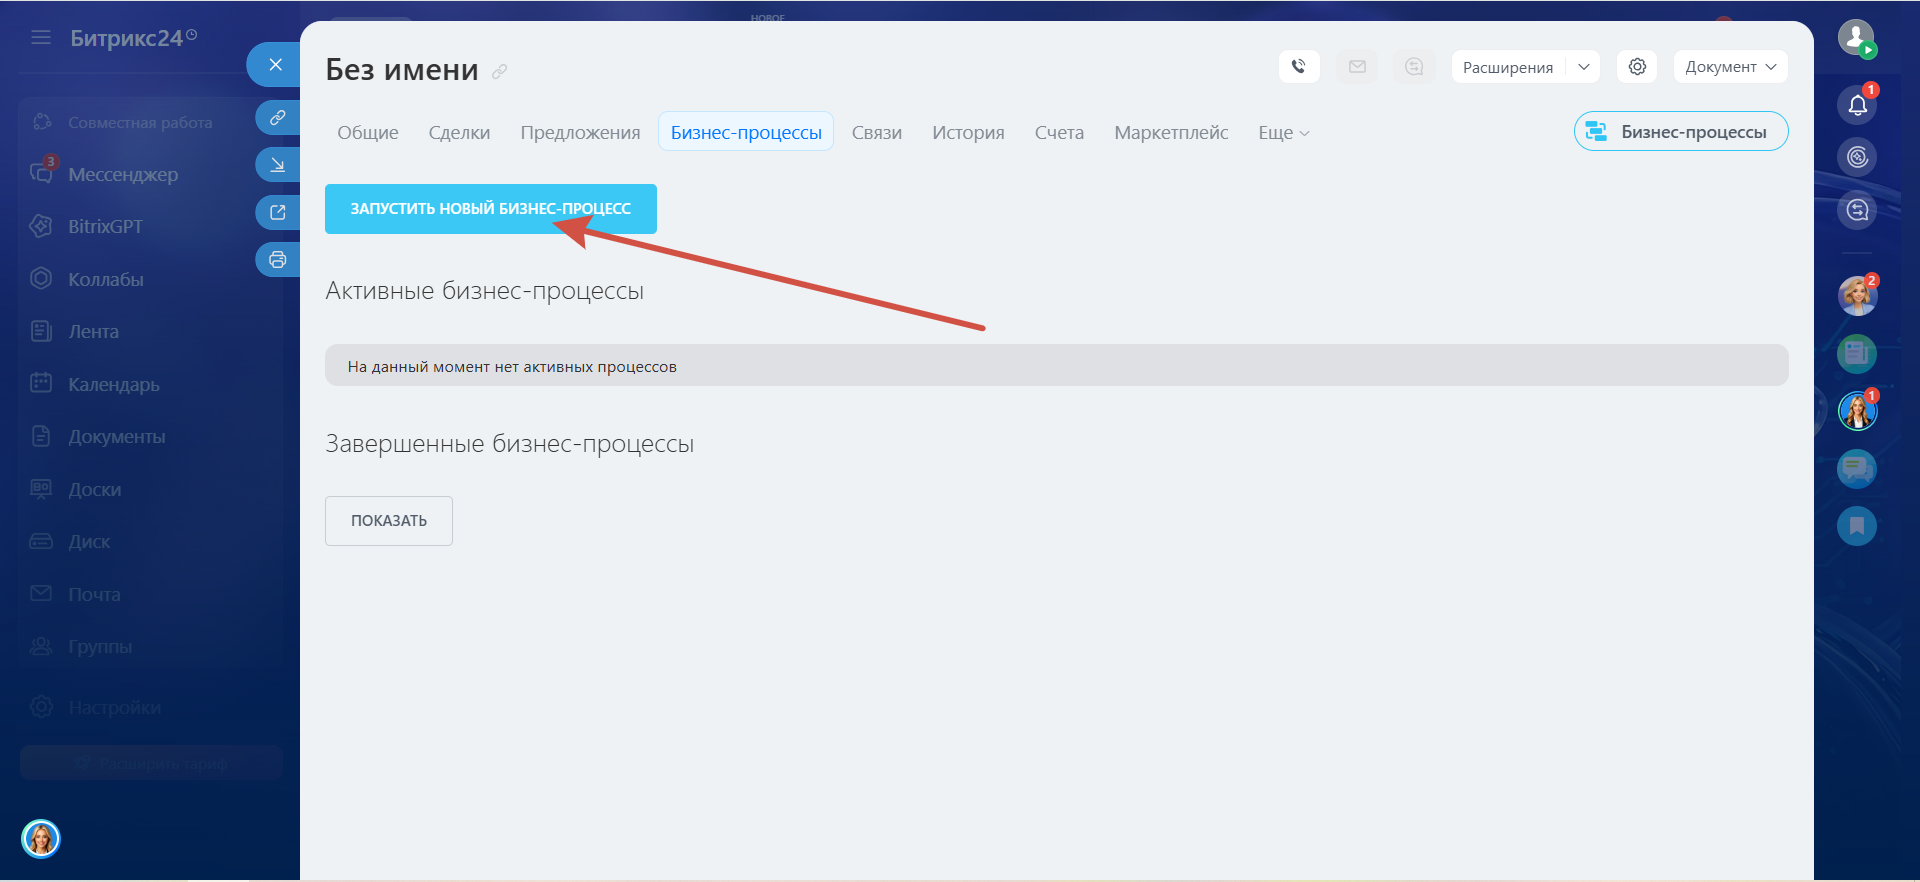This screenshot has width=1920, height=882.
Task: Click the blue chat bubbles icon in right bar
Action: pos(1857,468)
